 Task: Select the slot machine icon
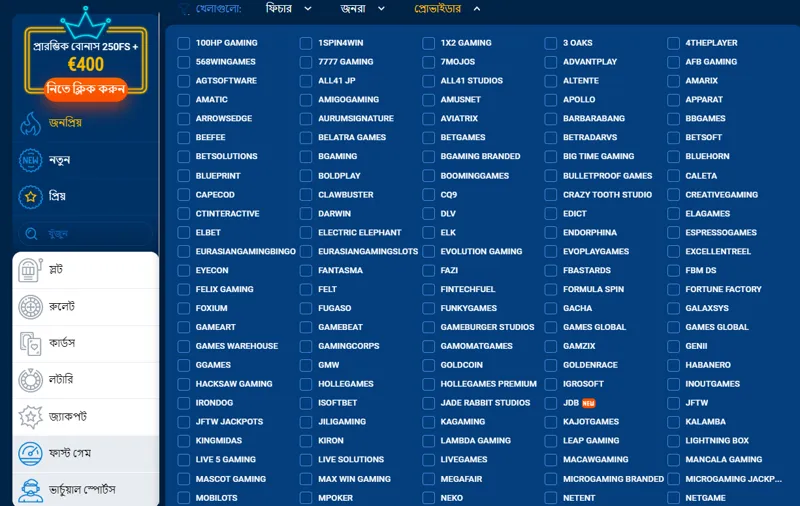tap(31, 270)
